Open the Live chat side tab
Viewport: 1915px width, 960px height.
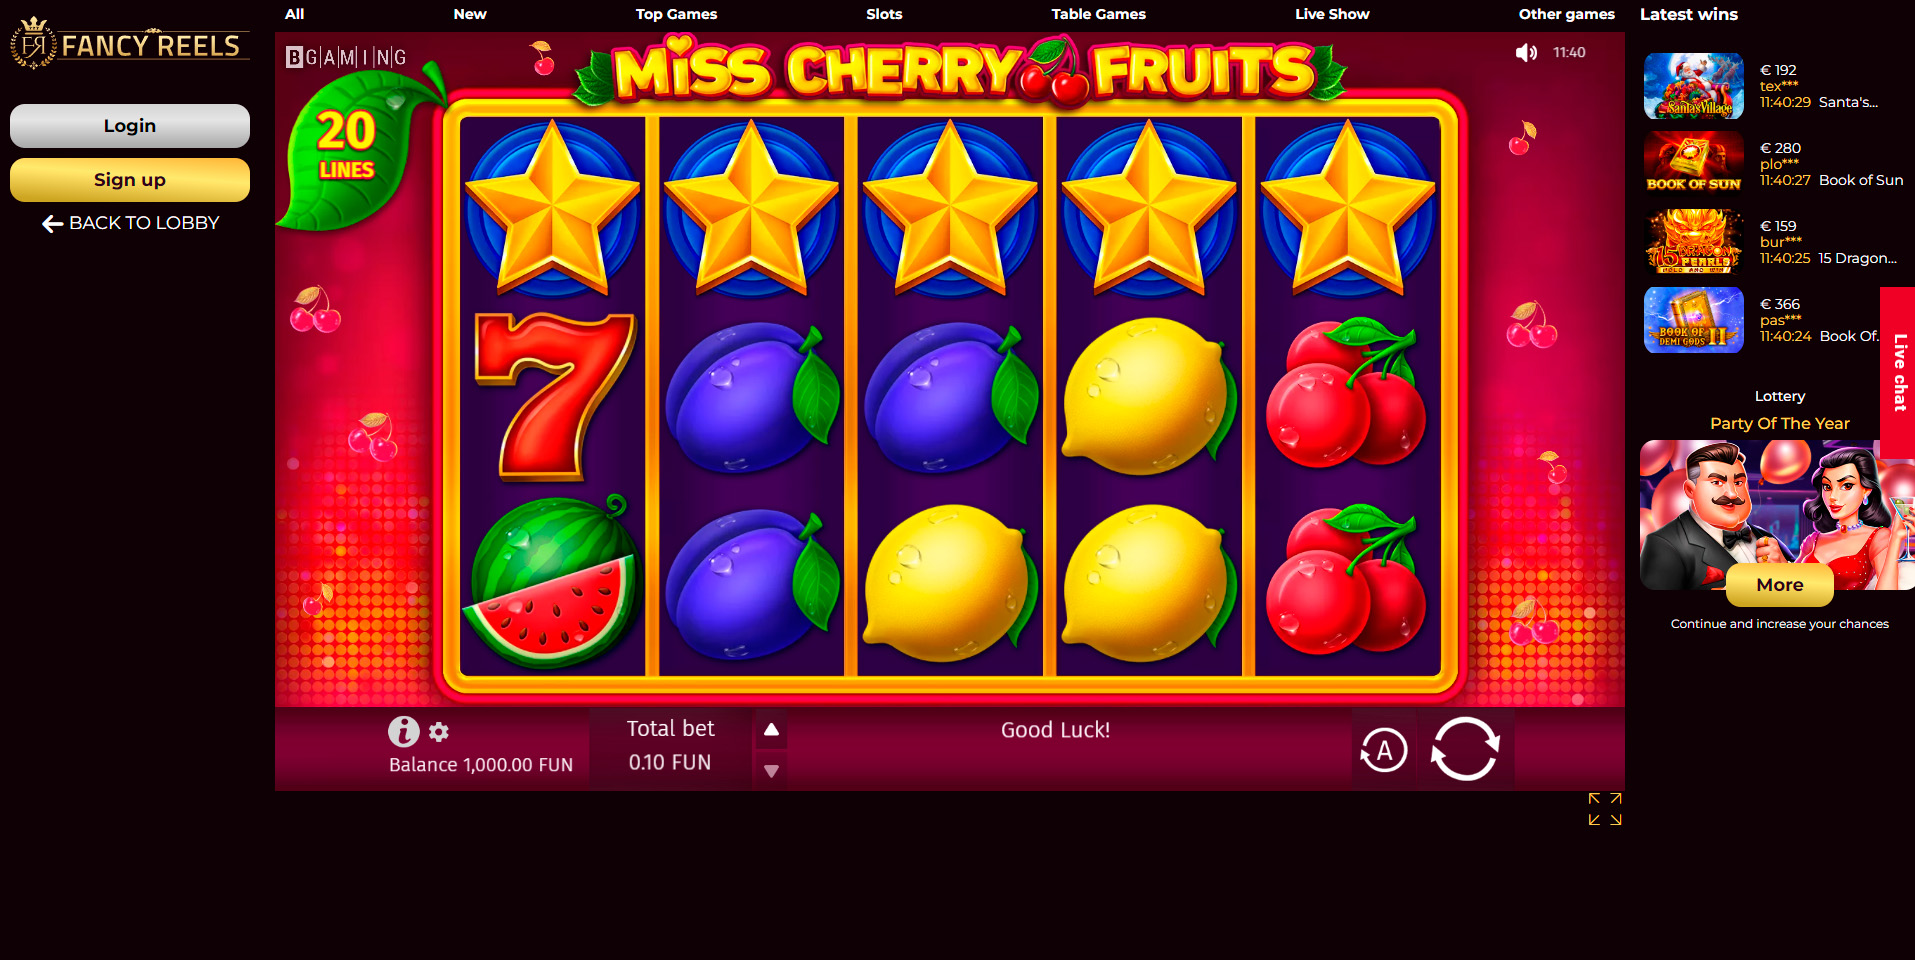[x=1898, y=372]
